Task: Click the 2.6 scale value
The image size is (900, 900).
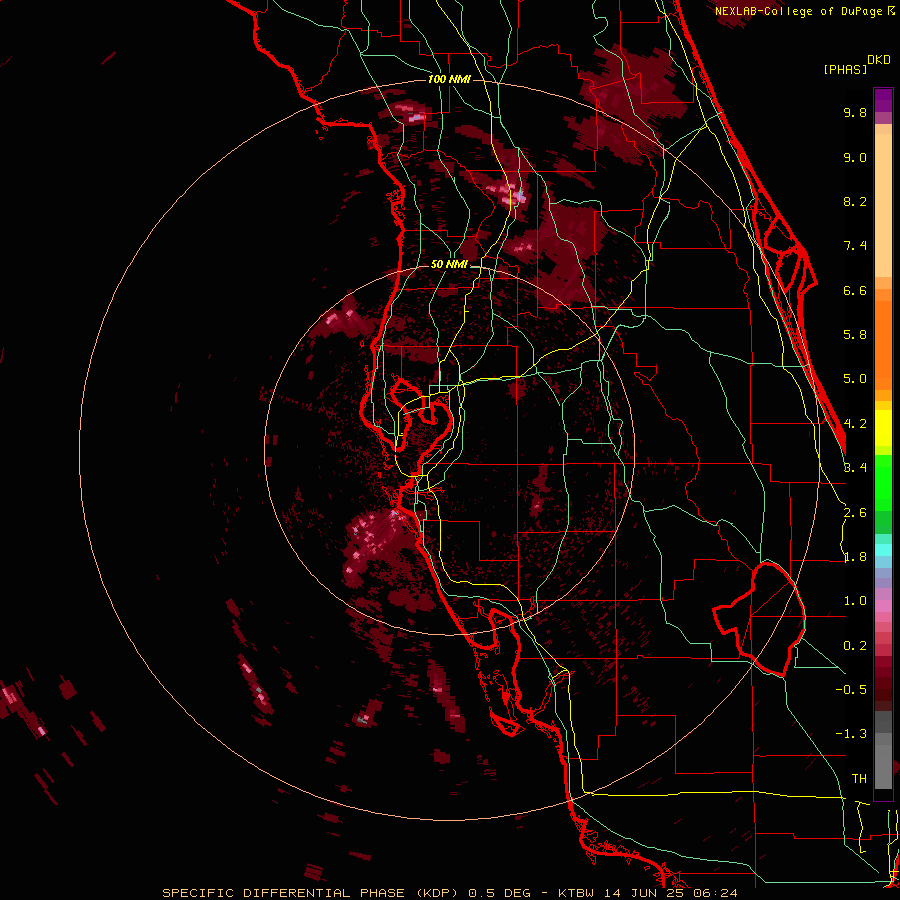Action: (855, 513)
